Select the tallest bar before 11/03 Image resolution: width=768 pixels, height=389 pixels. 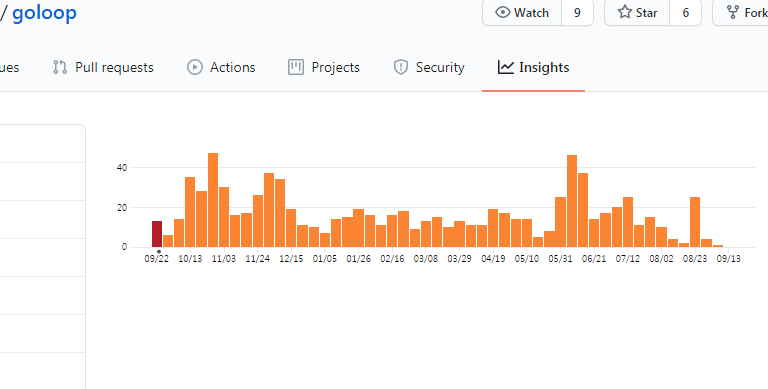point(213,200)
